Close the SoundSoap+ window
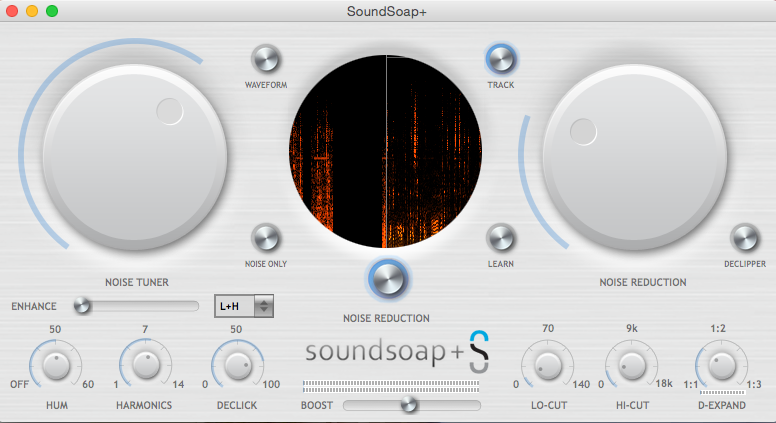776x423 pixels. [12, 11]
